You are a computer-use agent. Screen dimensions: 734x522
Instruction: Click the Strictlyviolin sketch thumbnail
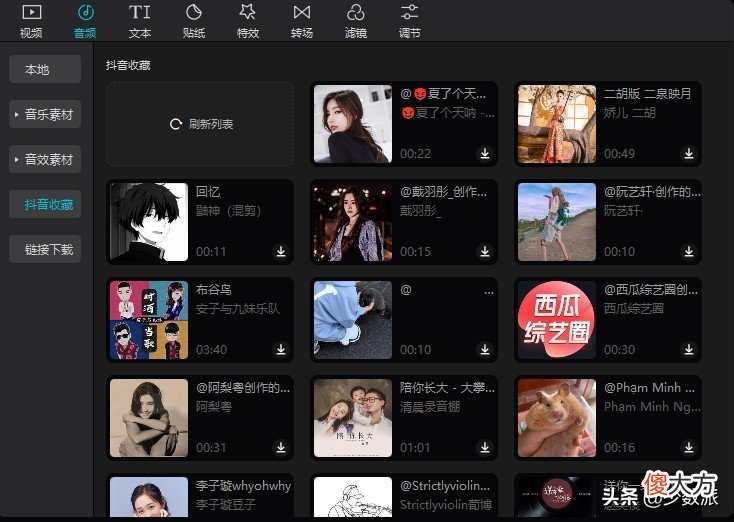pos(353,497)
